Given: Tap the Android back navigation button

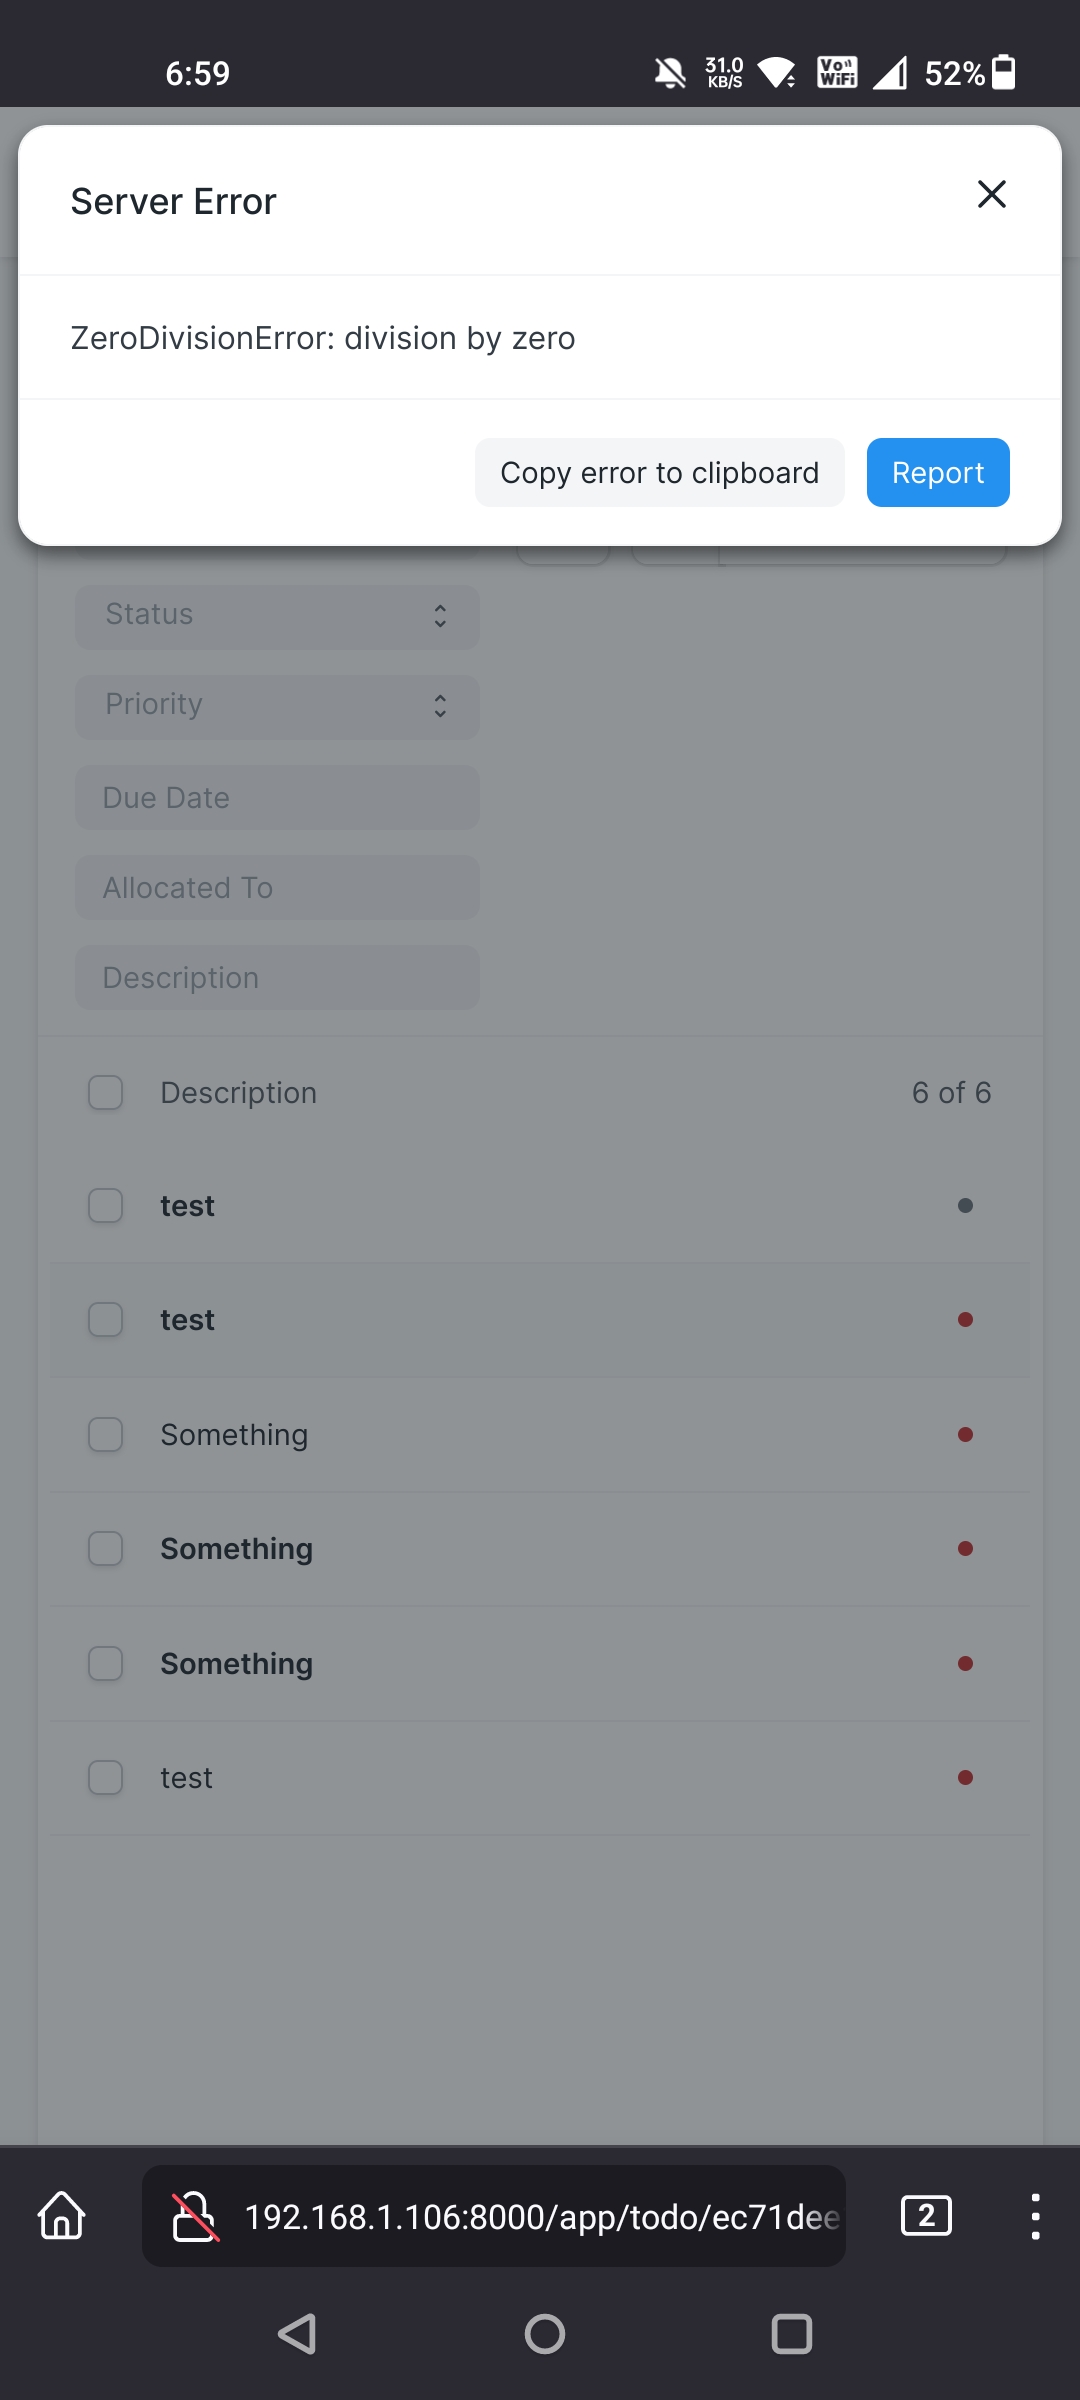Looking at the screenshot, I should coord(295,2333).
